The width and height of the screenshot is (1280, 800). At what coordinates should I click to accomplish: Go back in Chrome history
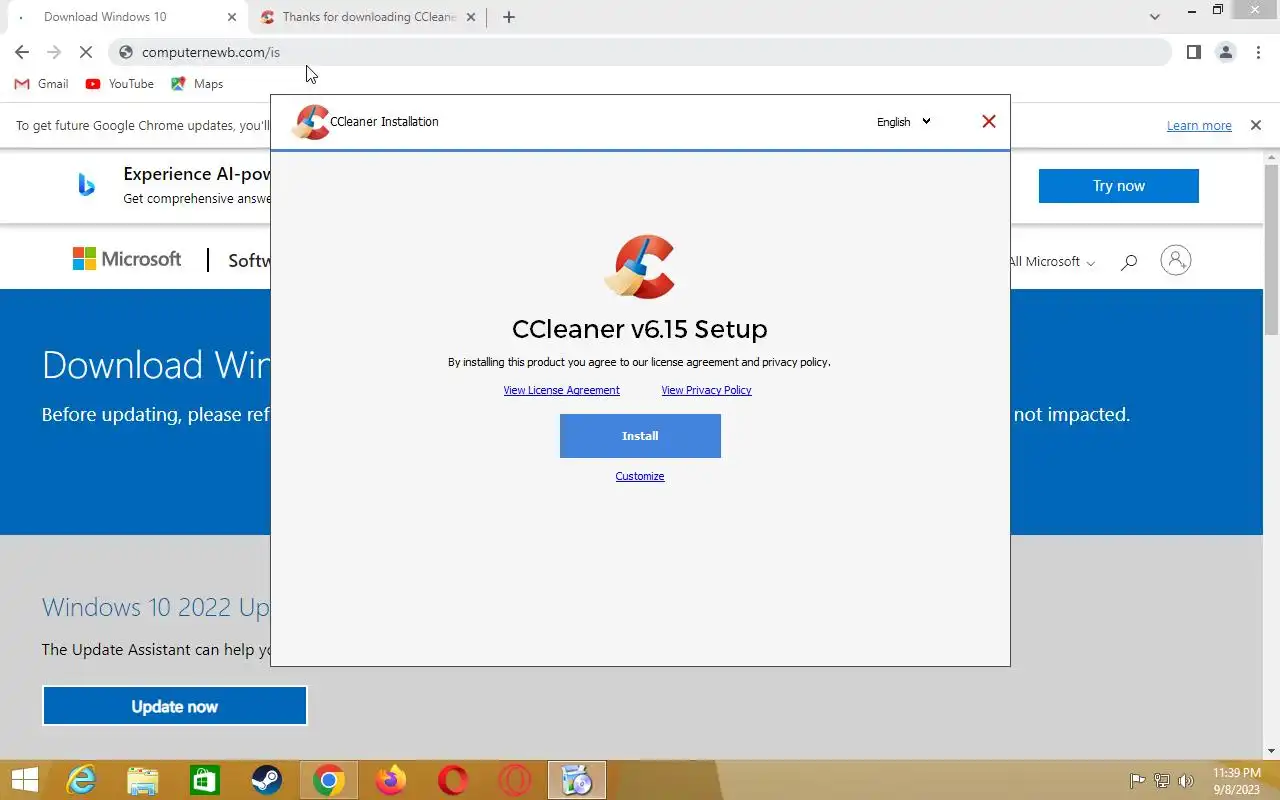pyautogui.click(x=22, y=52)
